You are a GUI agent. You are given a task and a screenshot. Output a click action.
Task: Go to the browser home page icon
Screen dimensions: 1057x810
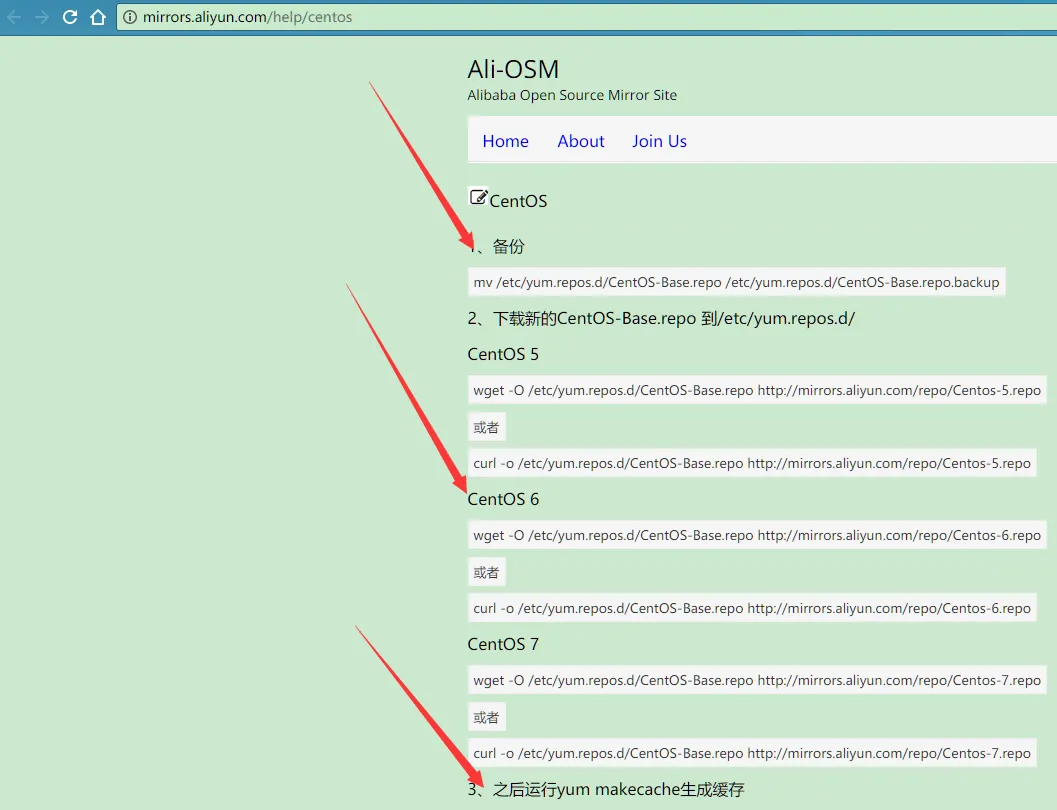click(x=98, y=17)
